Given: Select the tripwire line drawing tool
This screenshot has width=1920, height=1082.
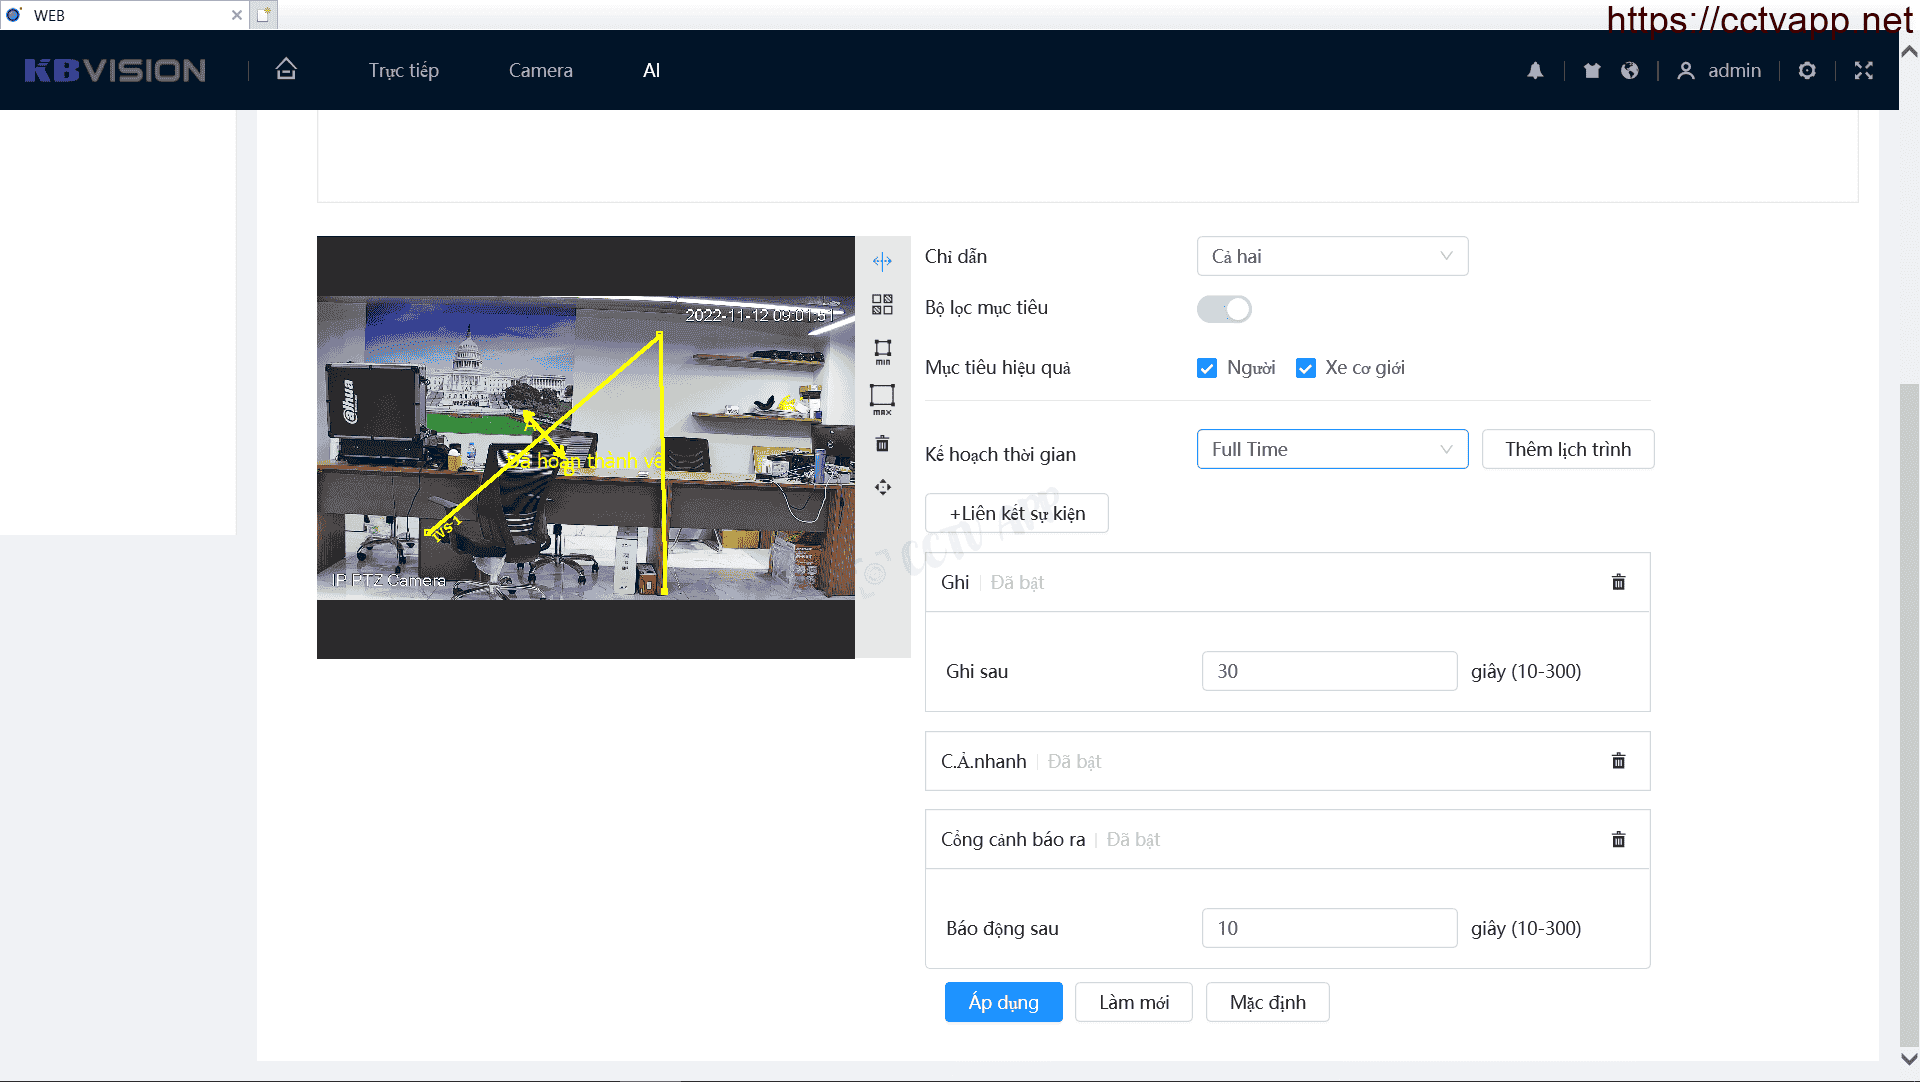Looking at the screenshot, I should pos(882,261).
